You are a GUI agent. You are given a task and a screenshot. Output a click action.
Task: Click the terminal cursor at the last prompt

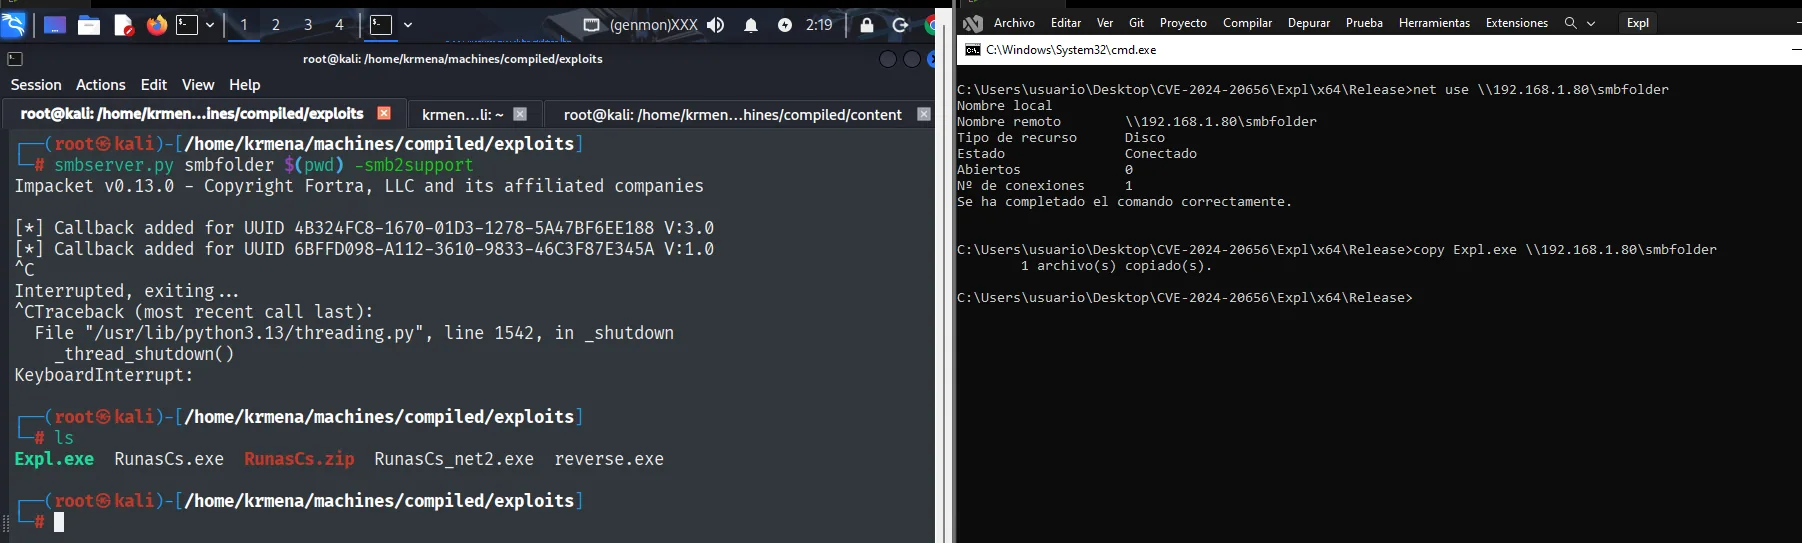pos(59,522)
